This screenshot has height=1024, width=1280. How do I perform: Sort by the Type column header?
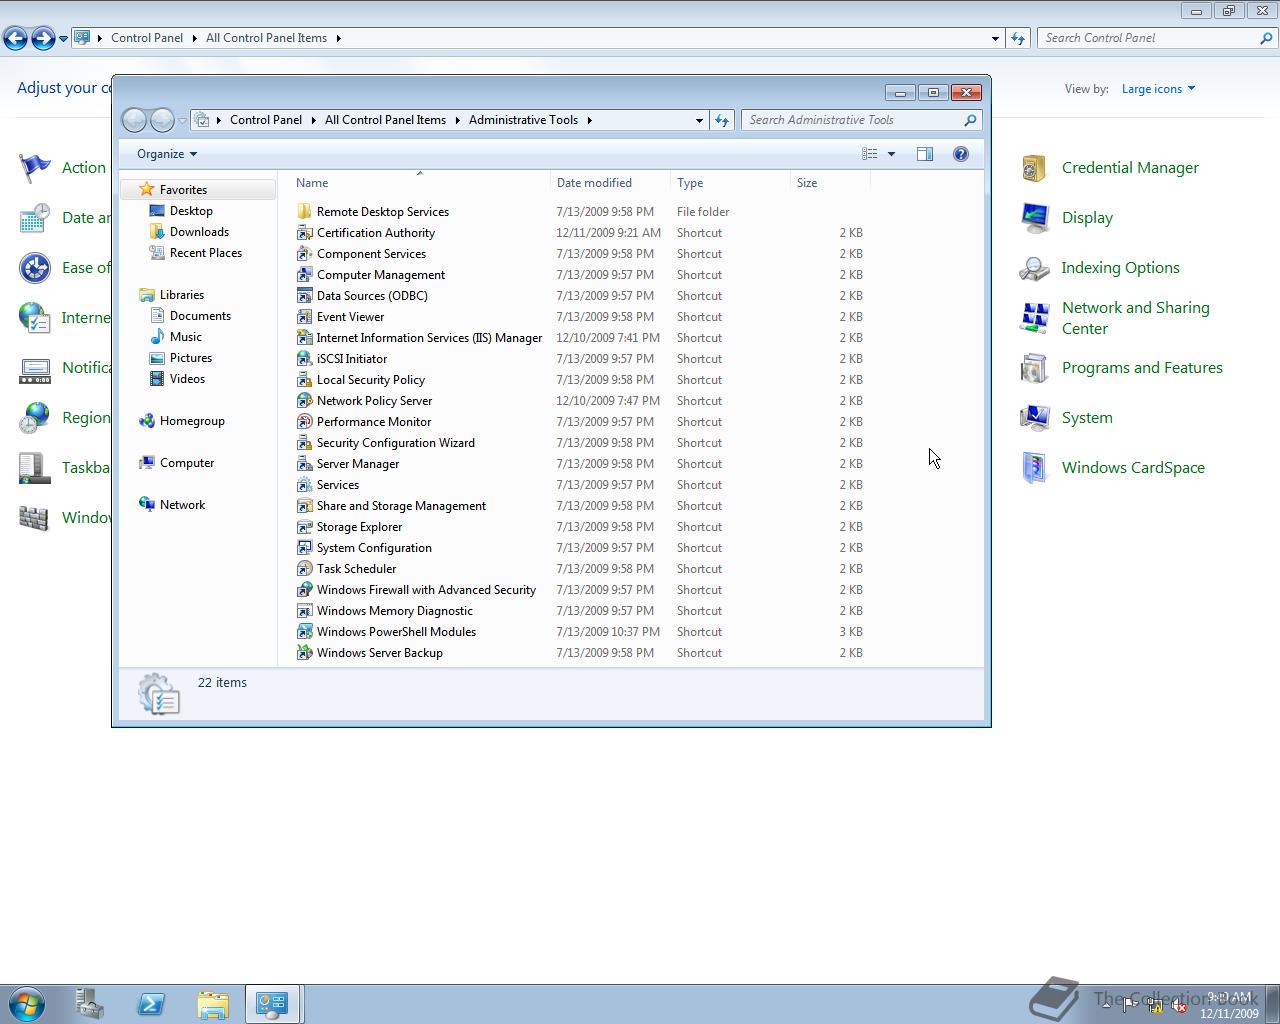[x=730, y=183]
